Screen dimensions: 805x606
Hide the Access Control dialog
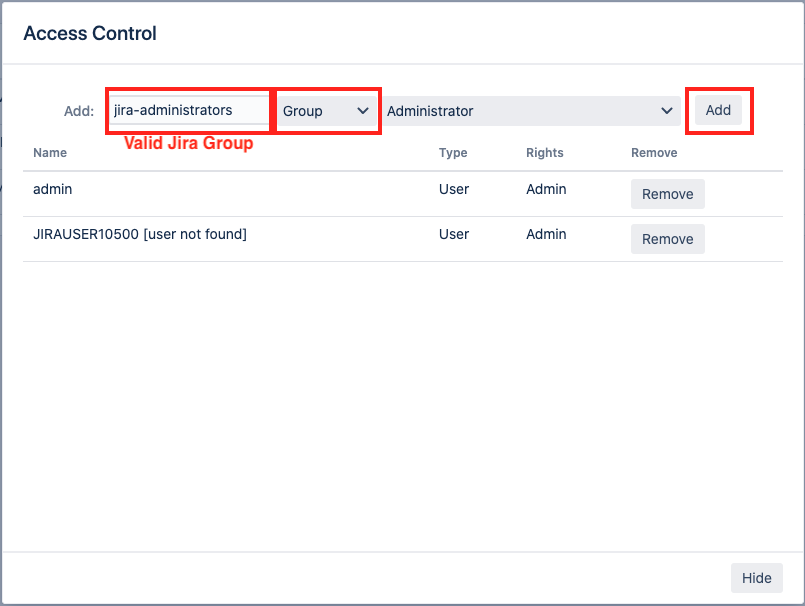[x=756, y=578]
